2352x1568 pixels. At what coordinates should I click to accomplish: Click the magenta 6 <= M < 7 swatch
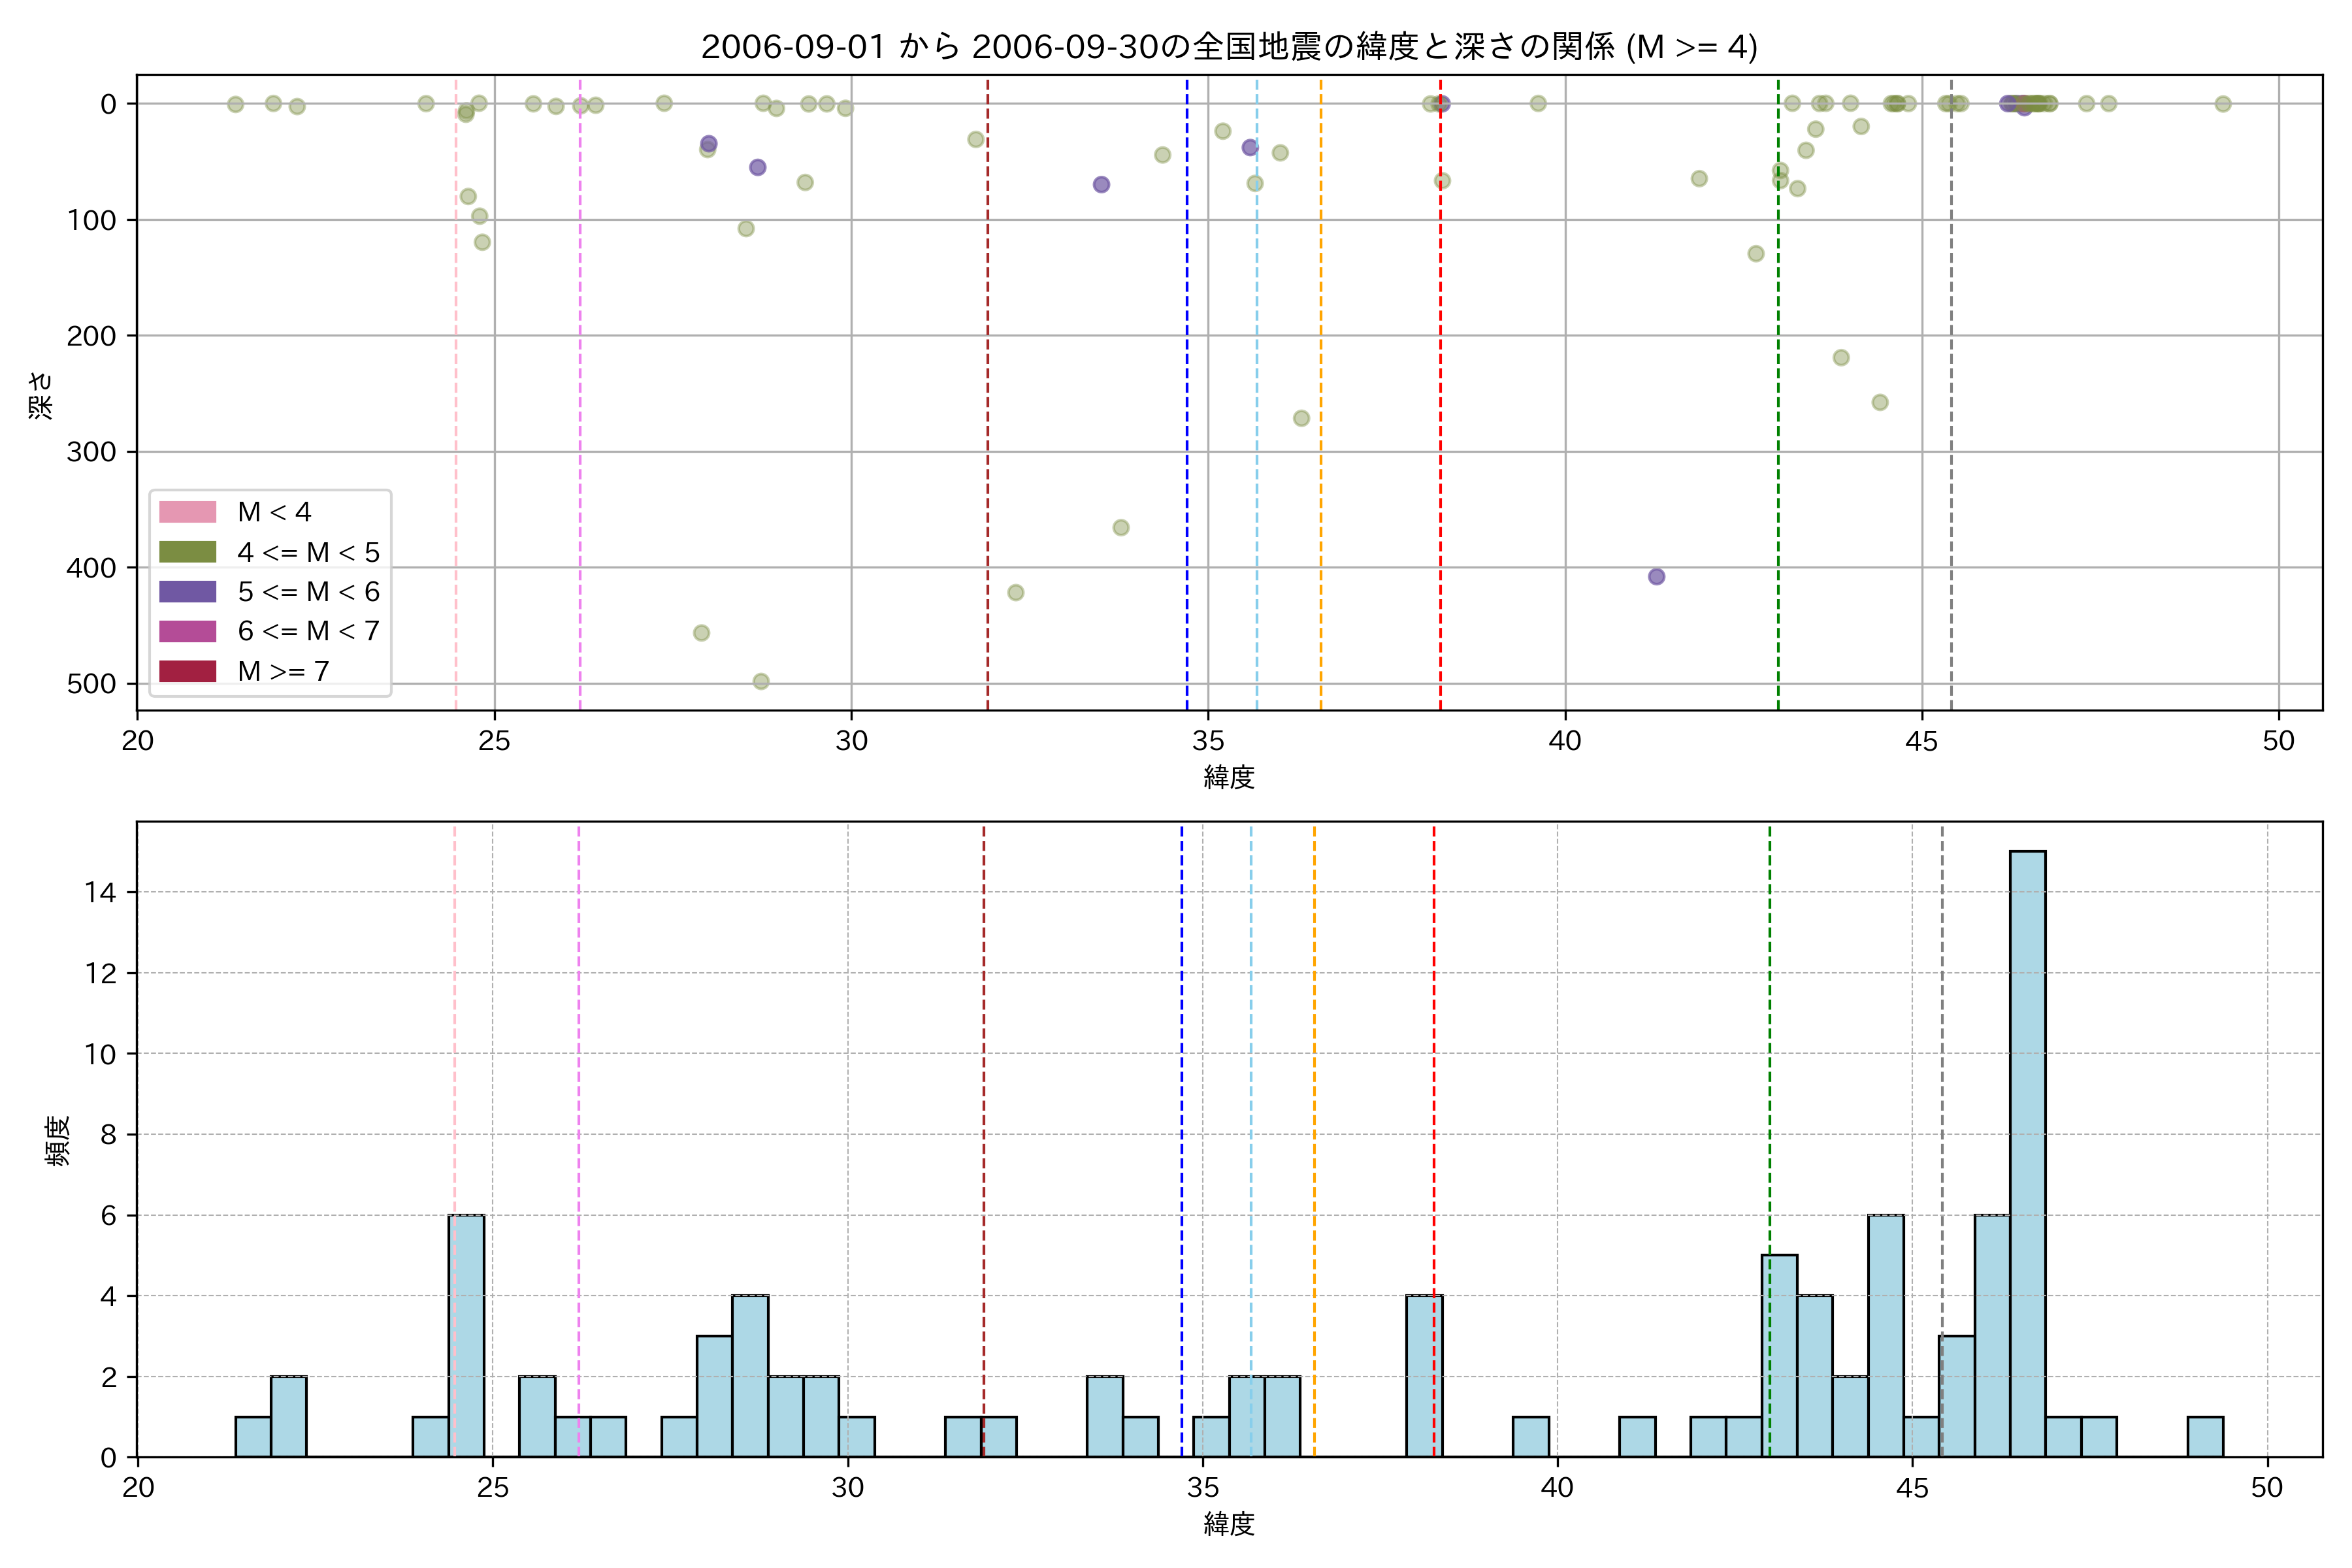[x=188, y=631]
